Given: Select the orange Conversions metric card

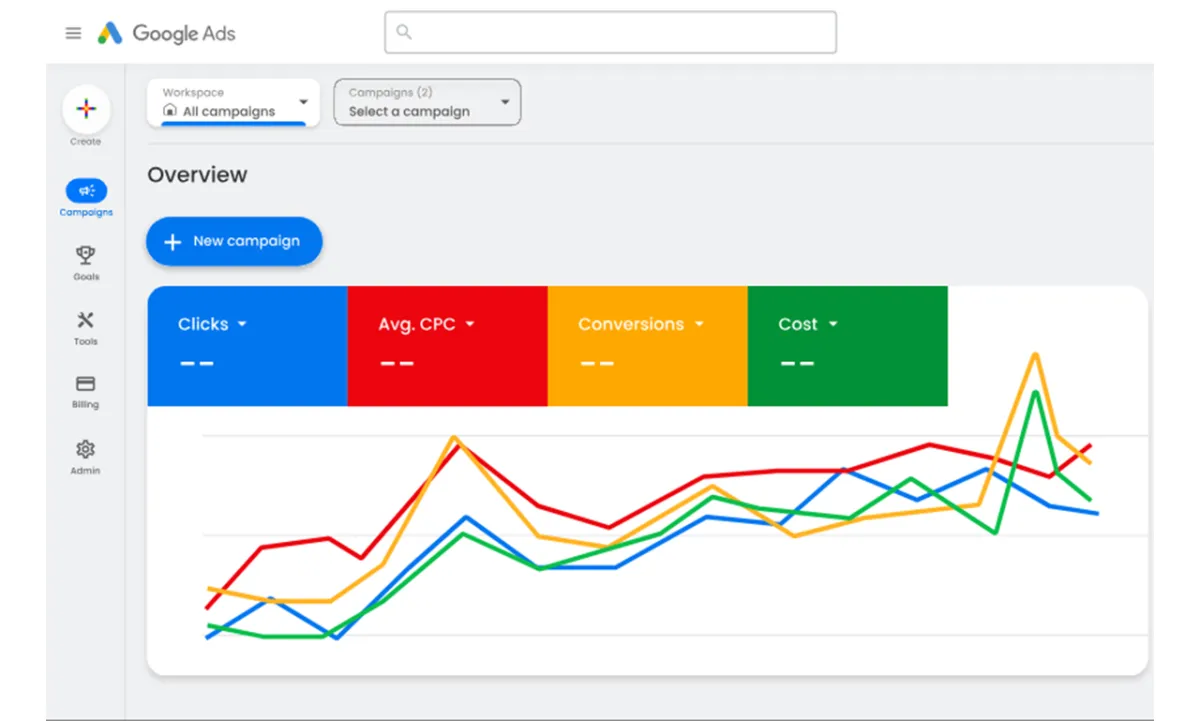Looking at the screenshot, I should coord(647,346).
